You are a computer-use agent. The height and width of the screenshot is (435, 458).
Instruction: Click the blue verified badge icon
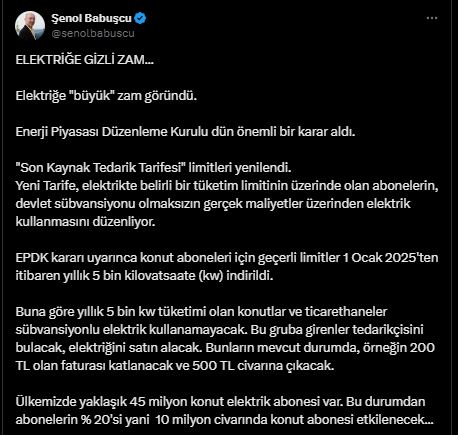click(x=140, y=18)
